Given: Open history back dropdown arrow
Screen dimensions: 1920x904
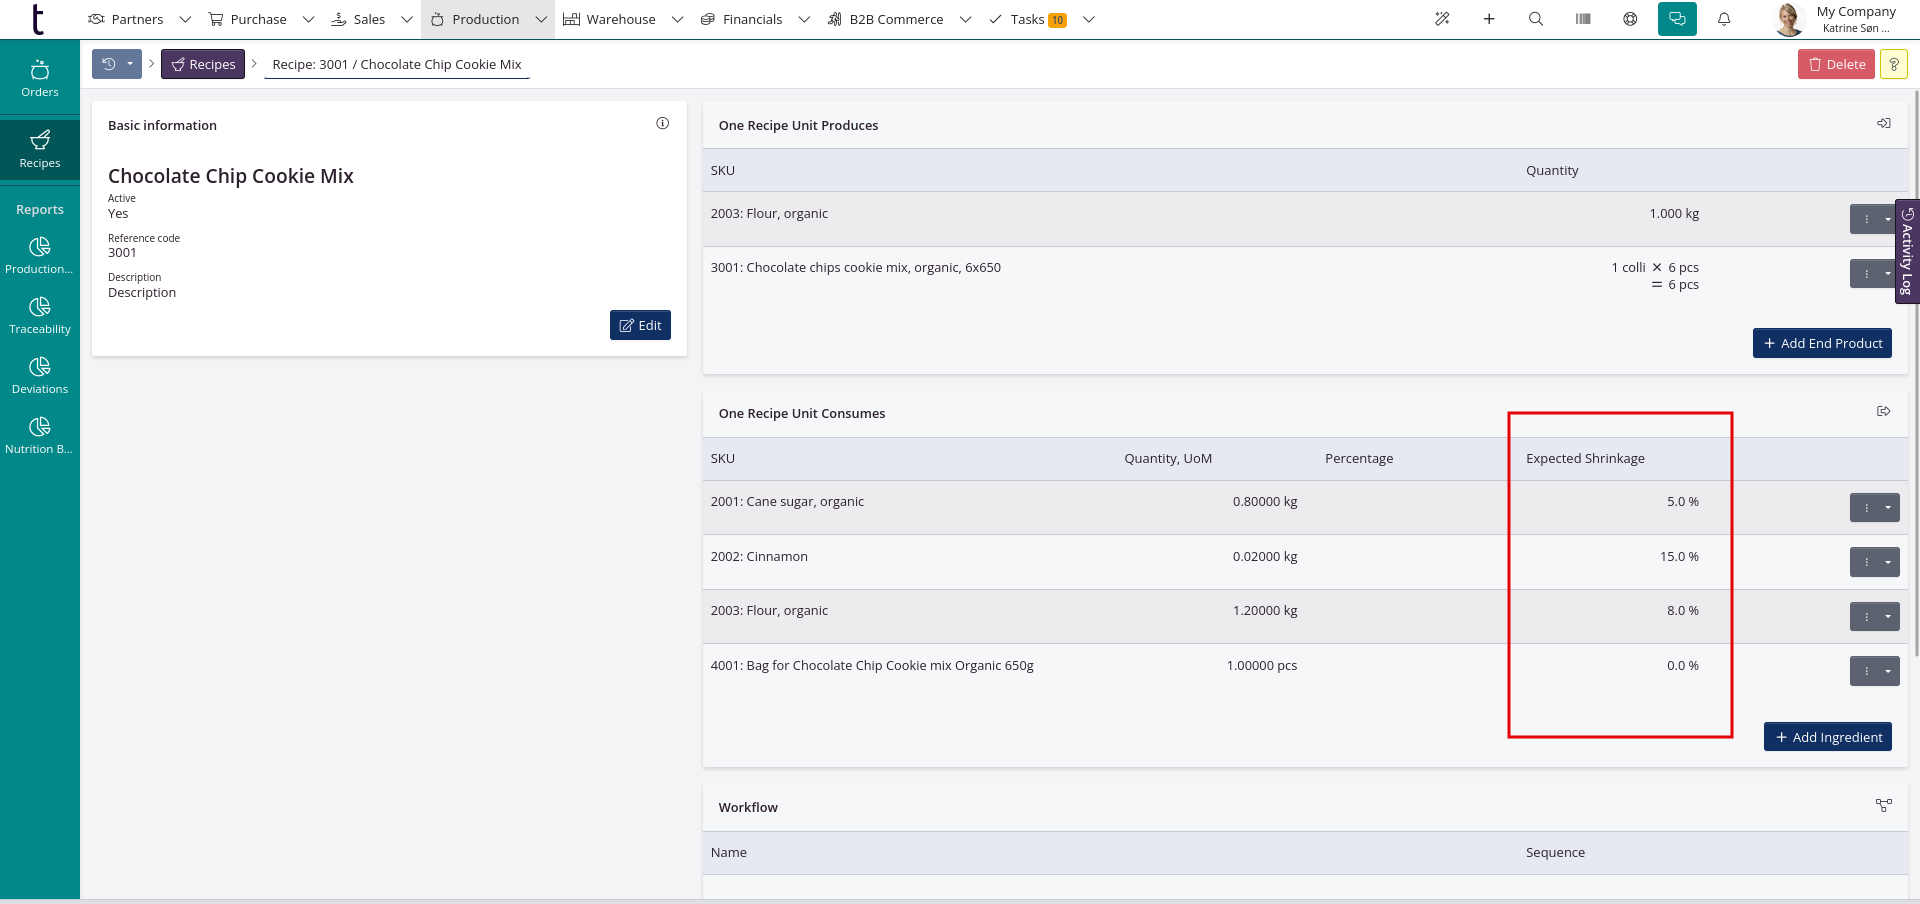Looking at the screenshot, I should point(130,64).
